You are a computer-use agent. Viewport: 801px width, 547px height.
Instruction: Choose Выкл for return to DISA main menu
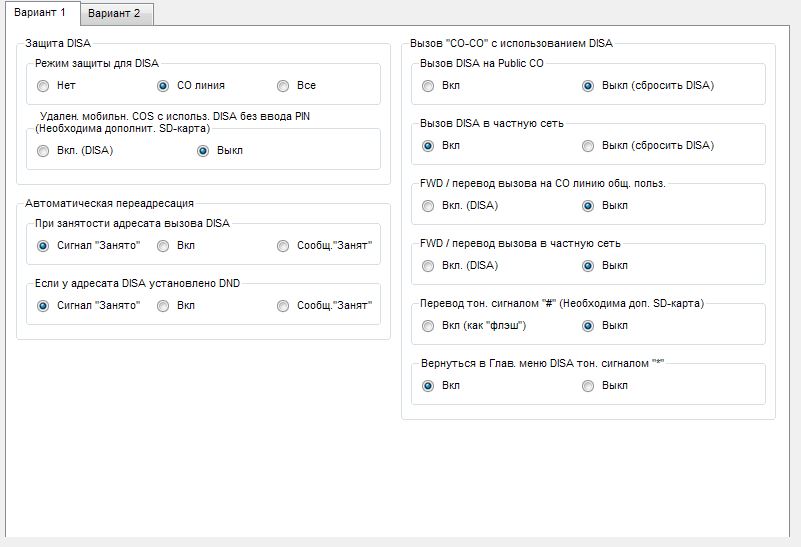(588, 386)
